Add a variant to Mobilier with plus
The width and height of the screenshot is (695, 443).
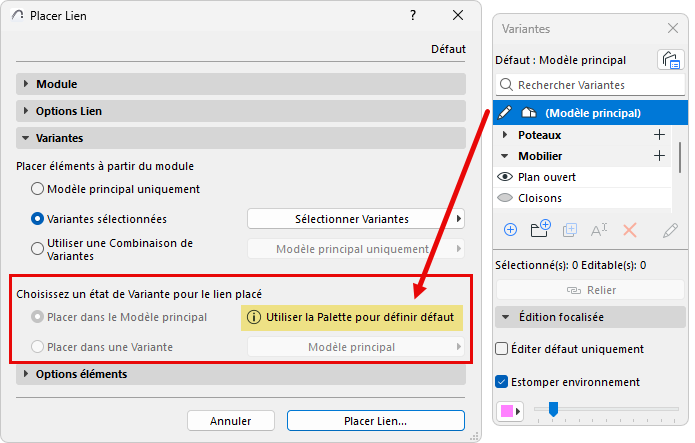point(659,156)
